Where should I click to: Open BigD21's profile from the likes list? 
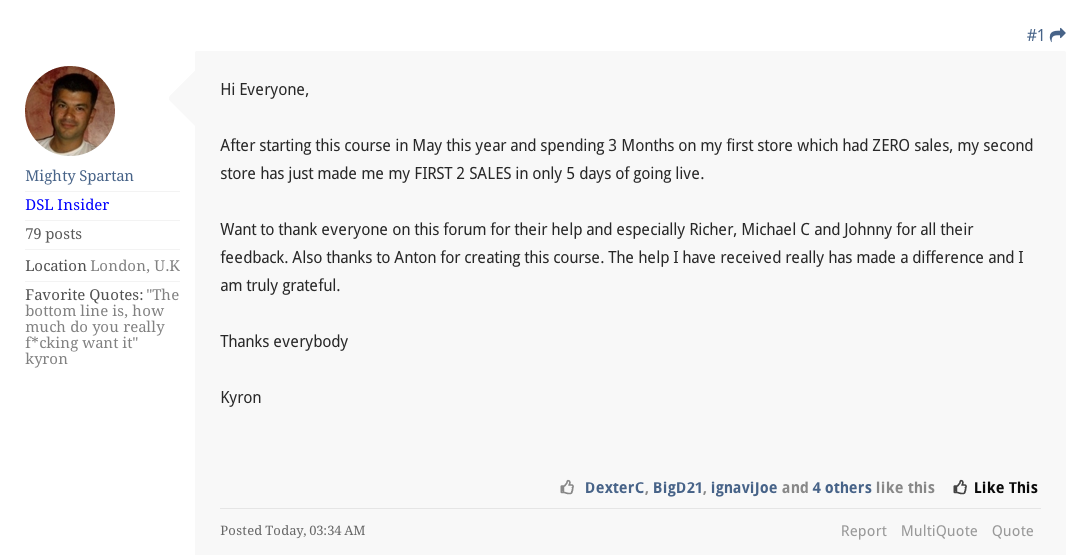(677, 488)
